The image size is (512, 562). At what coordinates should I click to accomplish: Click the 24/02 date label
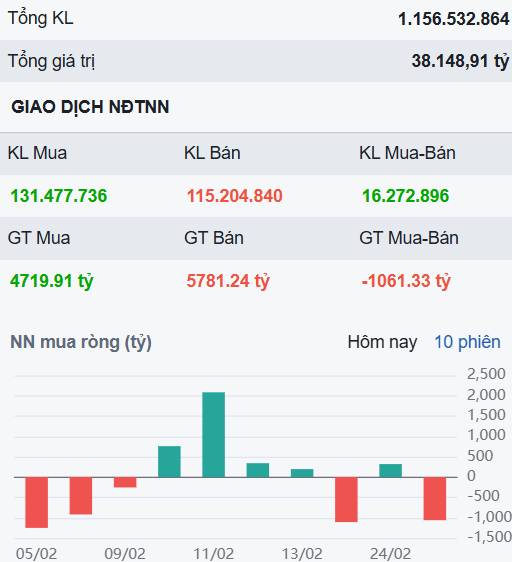point(390,554)
